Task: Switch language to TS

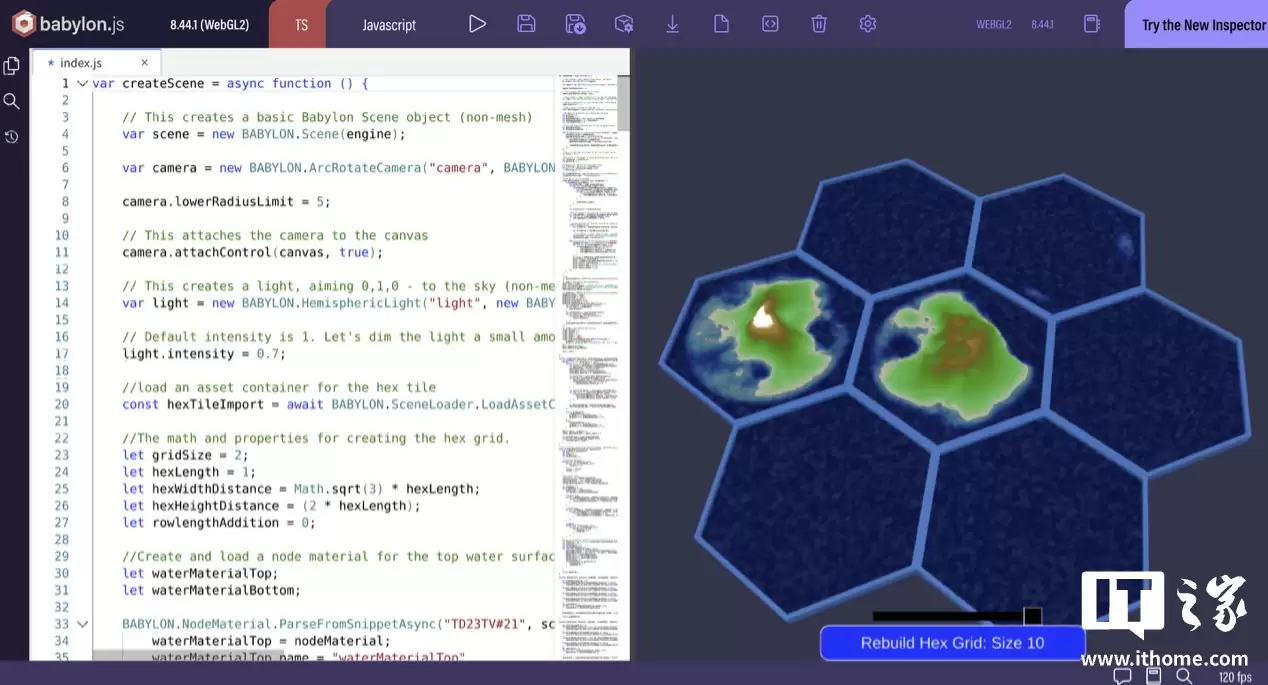Action: coord(301,25)
